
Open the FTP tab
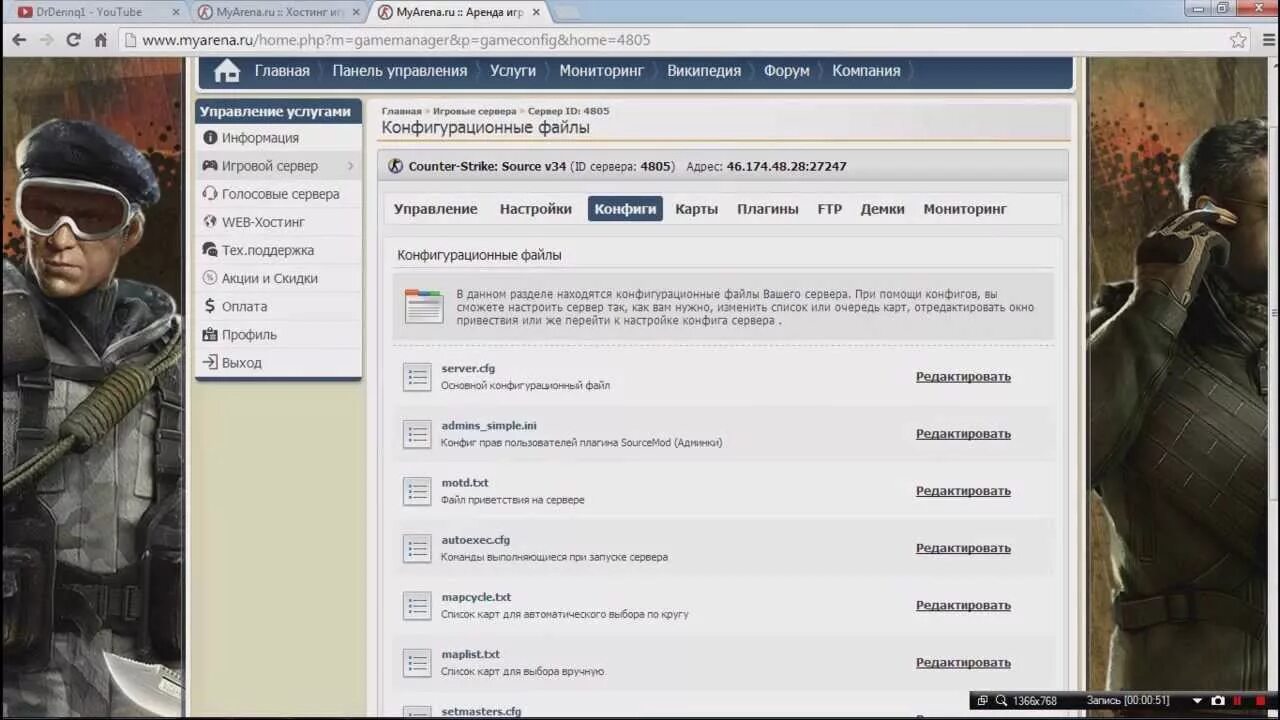coord(830,209)
